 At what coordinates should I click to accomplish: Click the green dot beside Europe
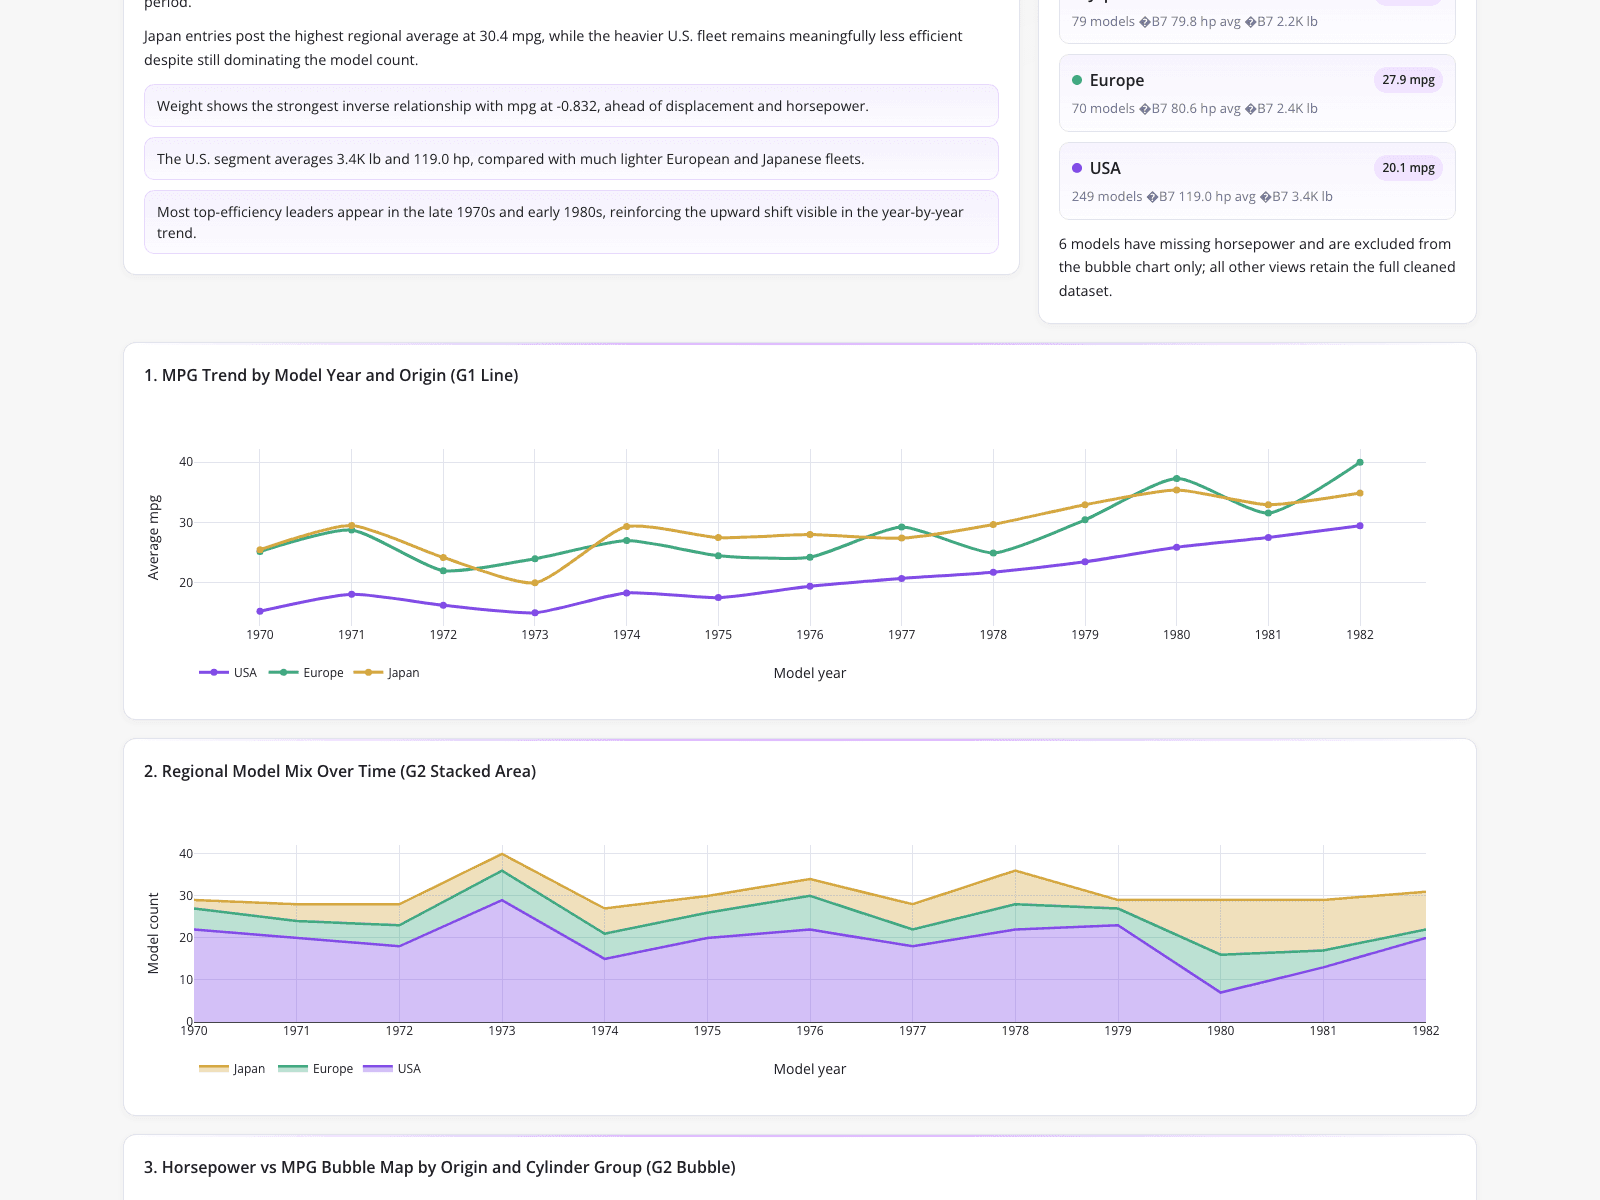tap(1077, 80)
